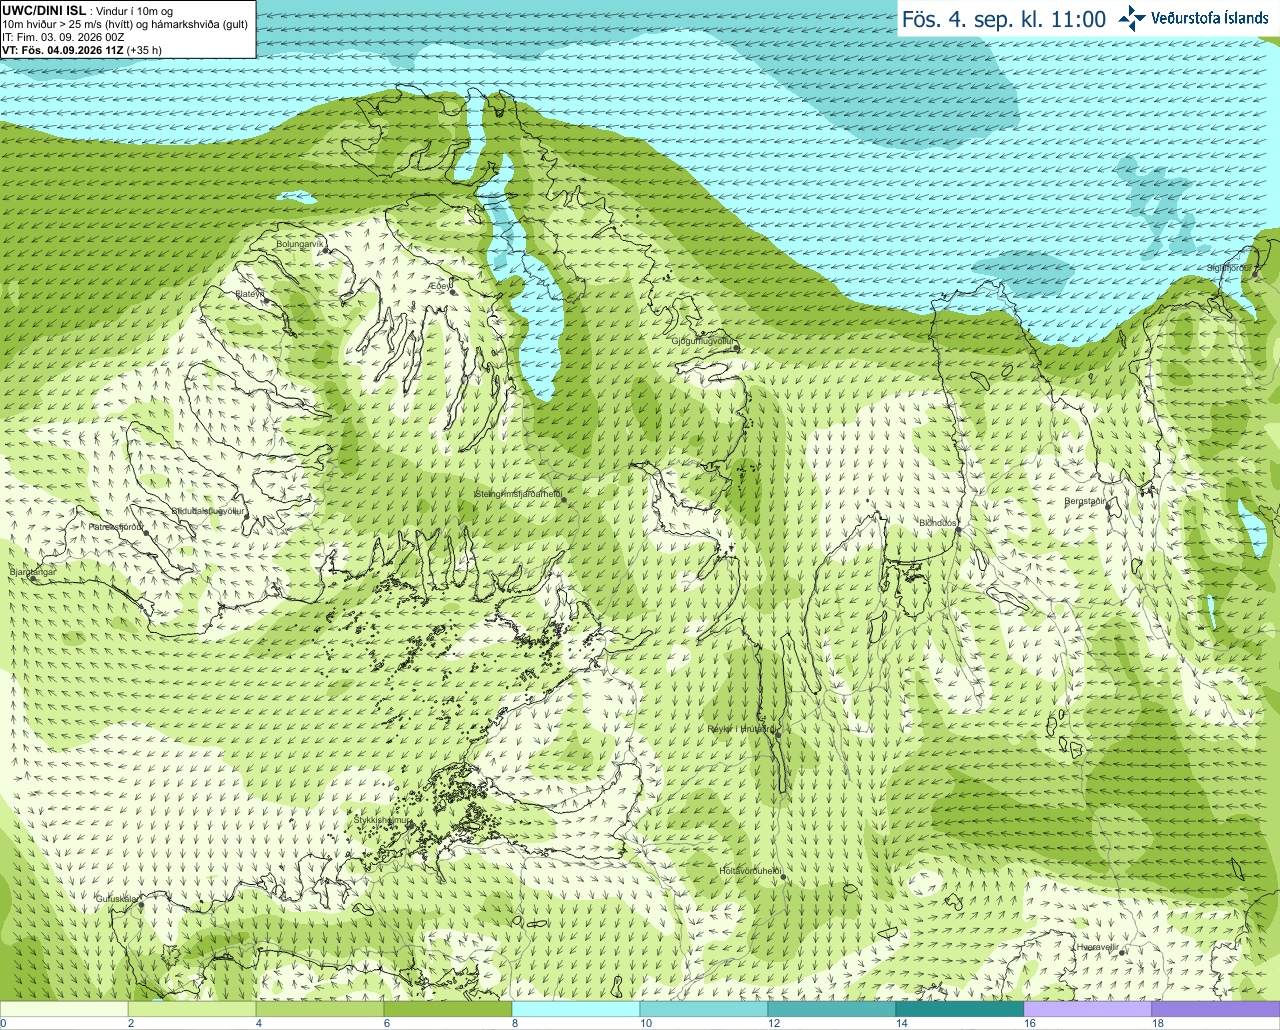Select the Gjögurflugvöllur station dot

click(738, 347)
